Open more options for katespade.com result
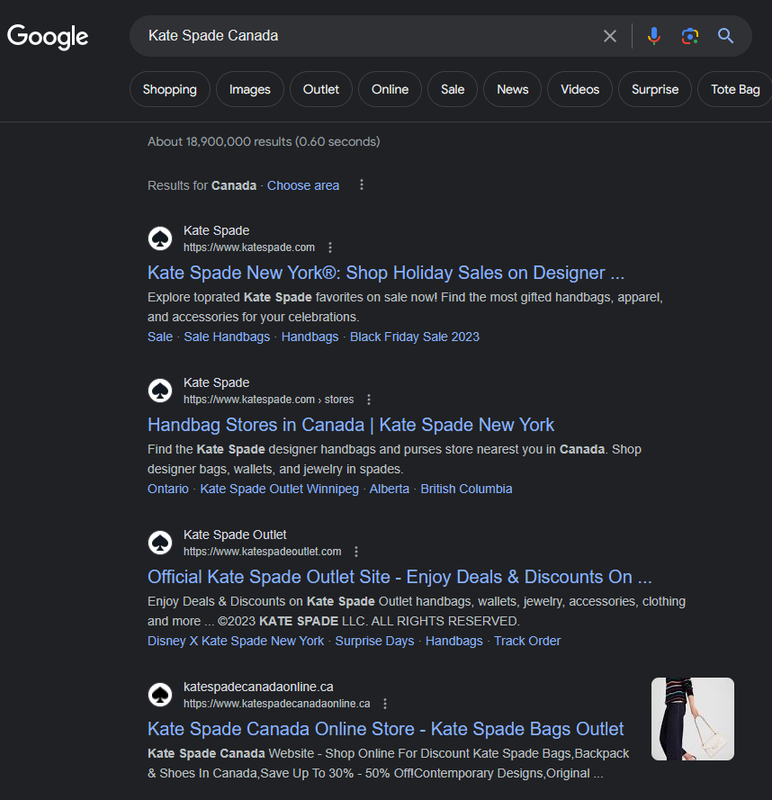Image resolution: width=772 pixels, height=800 pixels. [330, 247]
